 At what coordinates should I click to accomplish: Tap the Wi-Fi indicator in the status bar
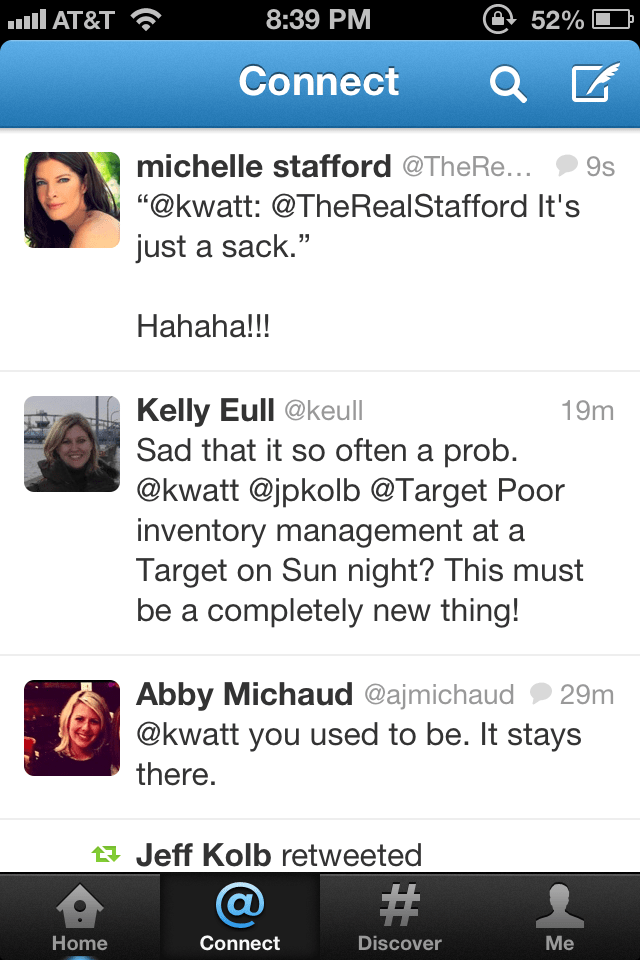click(x=146, y=16)
